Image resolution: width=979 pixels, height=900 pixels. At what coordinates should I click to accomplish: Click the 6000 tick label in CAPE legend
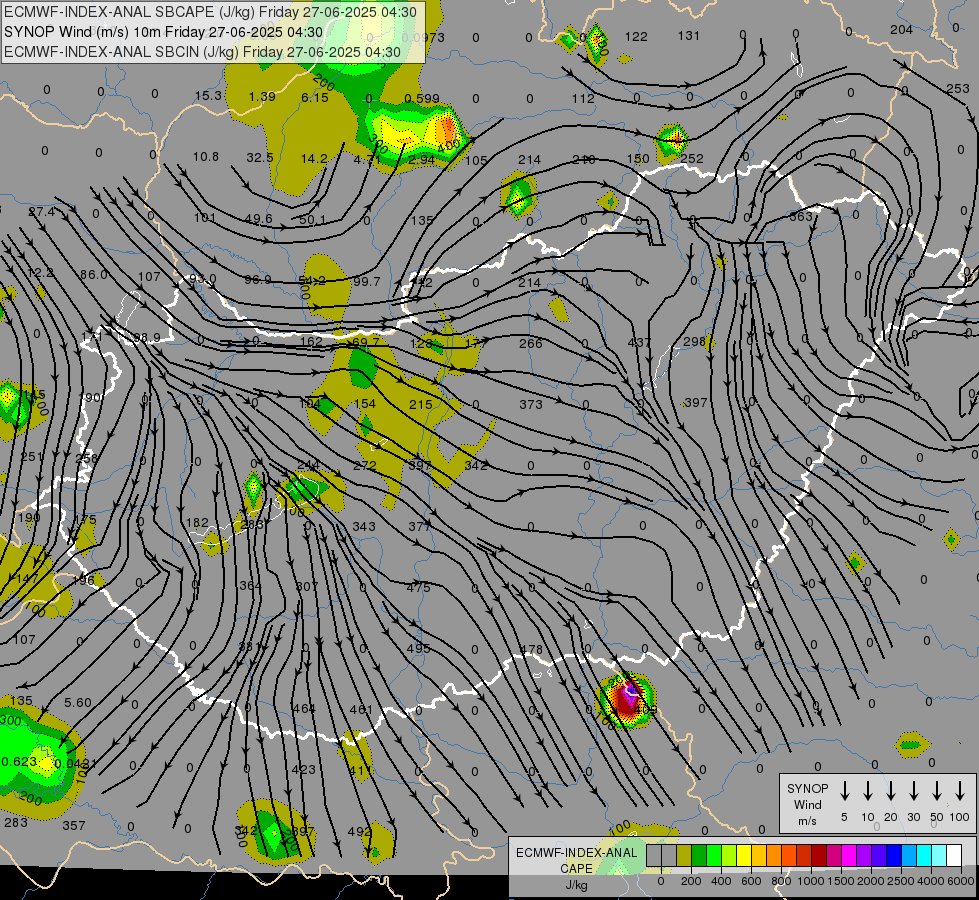[x=961, y=881]
